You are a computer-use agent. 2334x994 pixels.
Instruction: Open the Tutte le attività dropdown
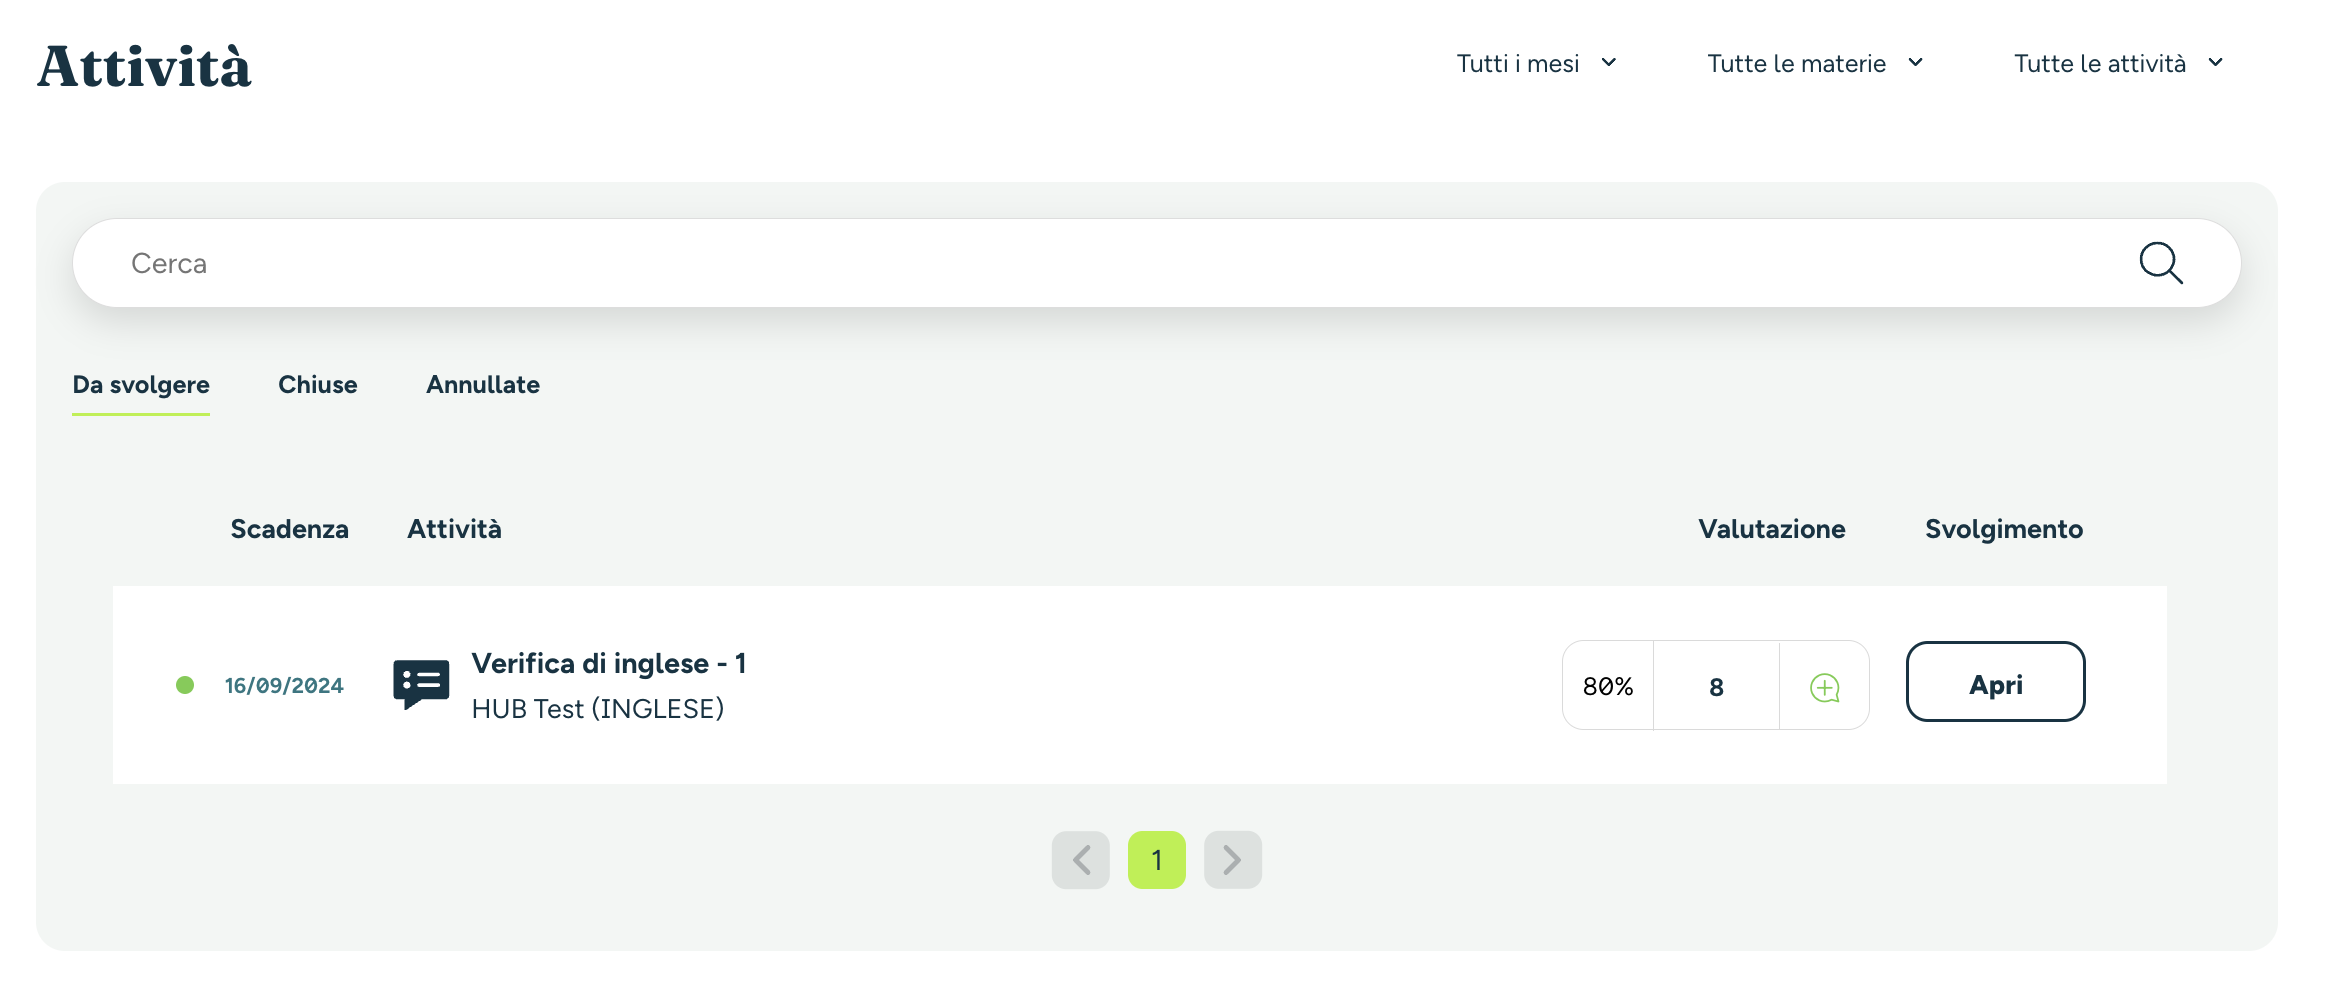pos(2119,63)
